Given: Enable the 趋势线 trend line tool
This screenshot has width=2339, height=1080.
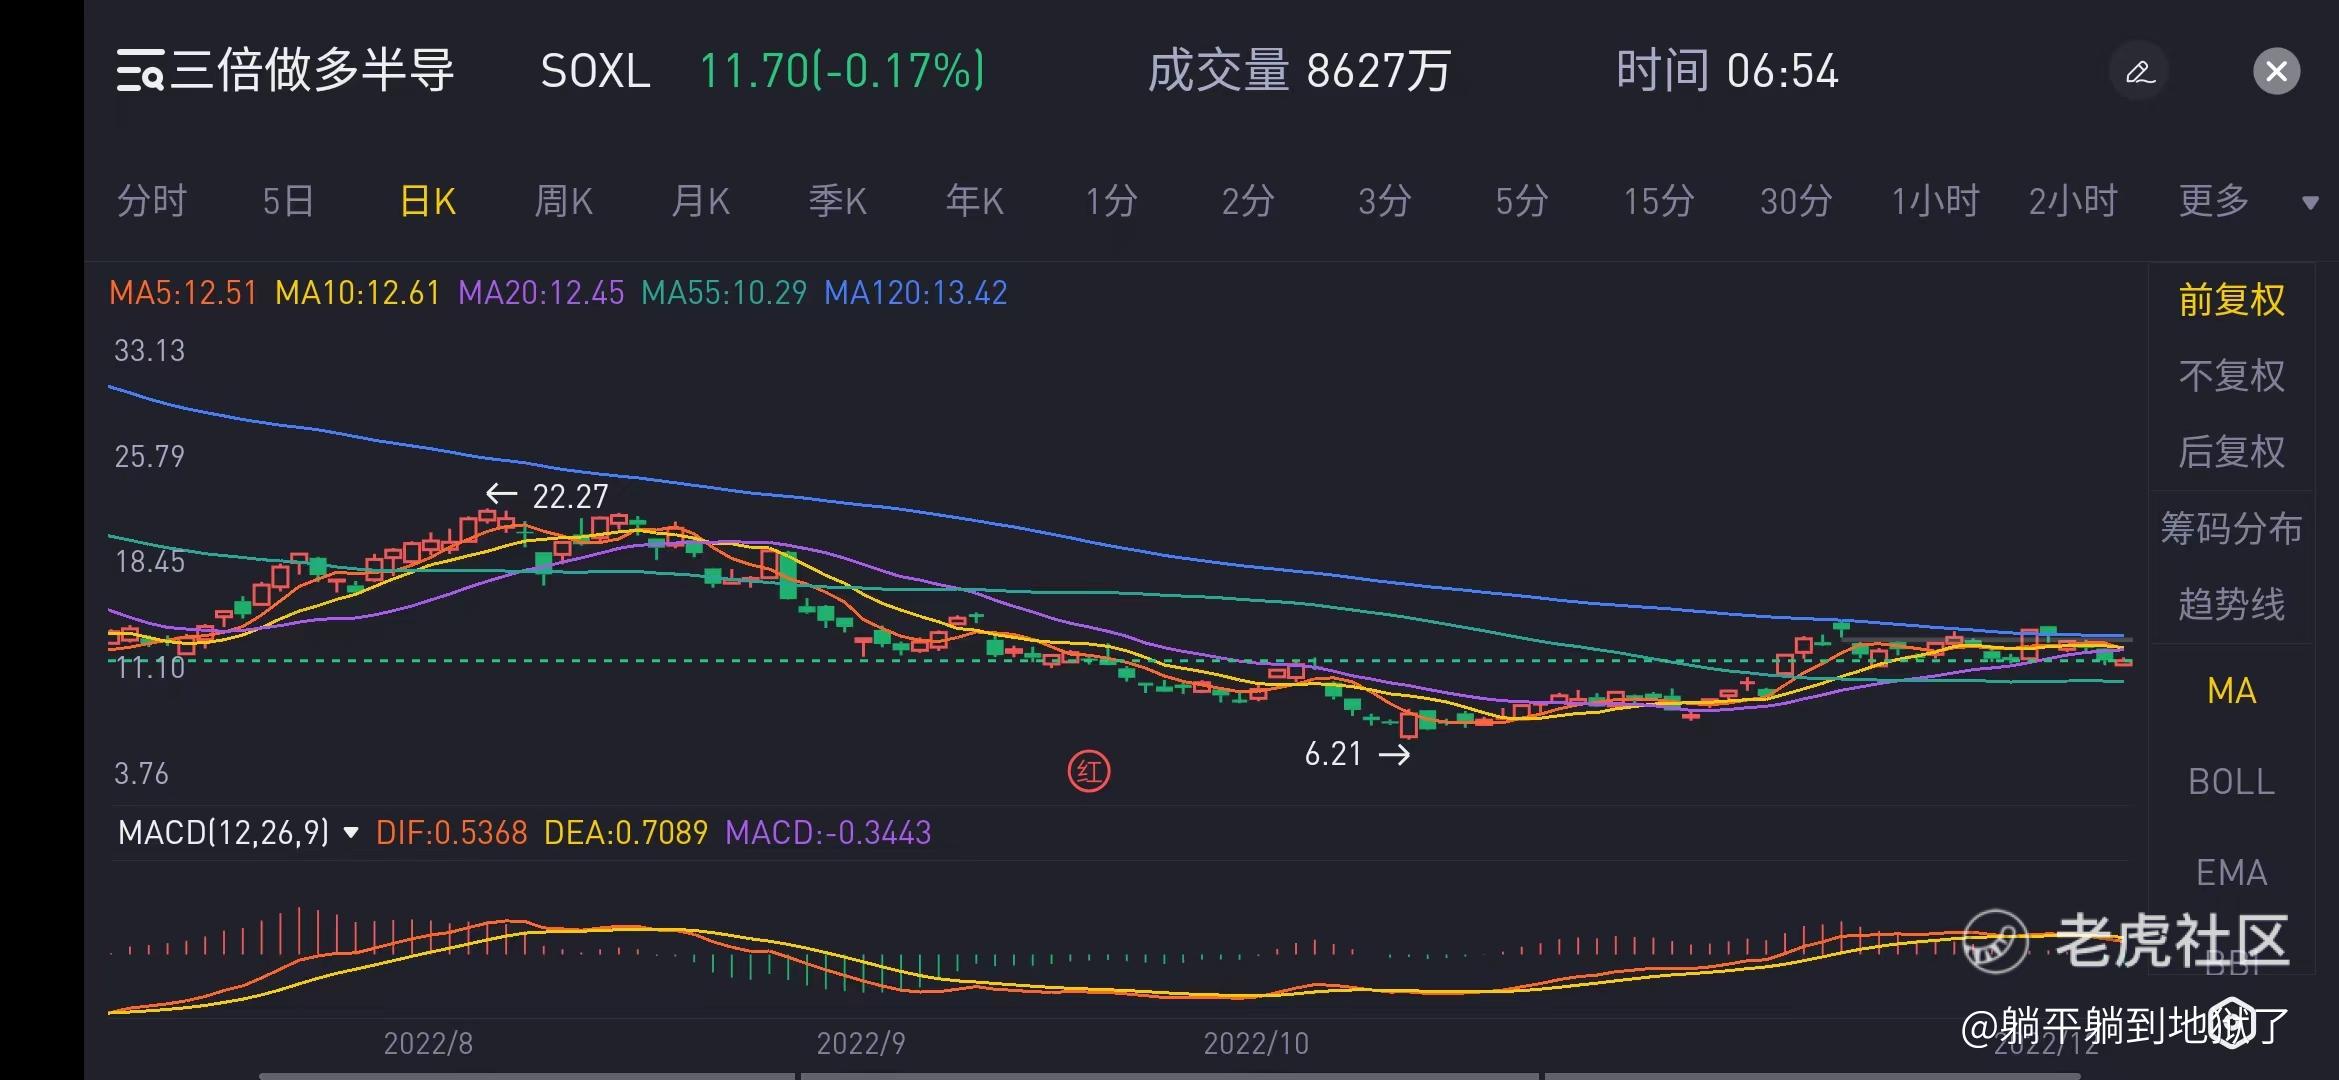Looking at the screenshot, I should (x=2231, y=604).
